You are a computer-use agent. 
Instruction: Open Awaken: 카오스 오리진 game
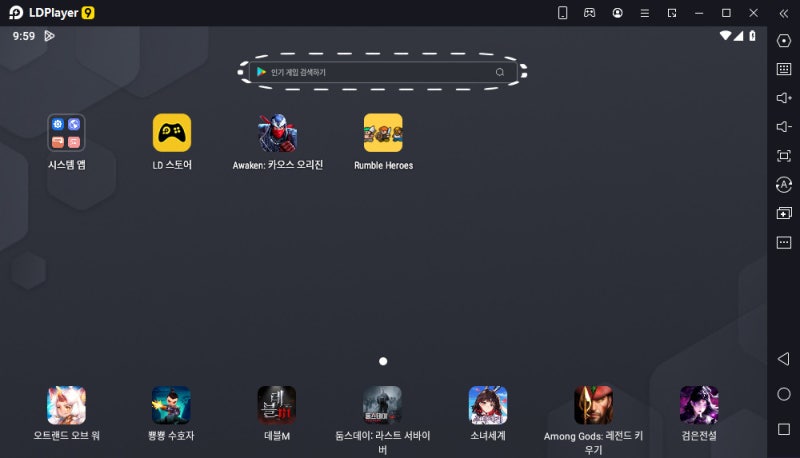tap(277, 133)
